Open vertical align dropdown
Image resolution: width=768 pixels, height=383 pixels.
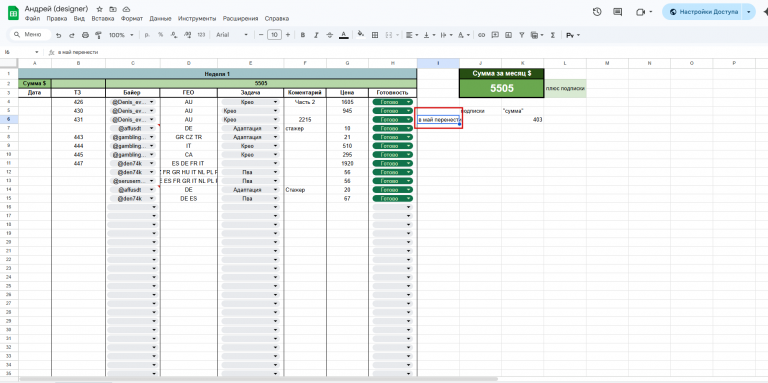(430, 35)
